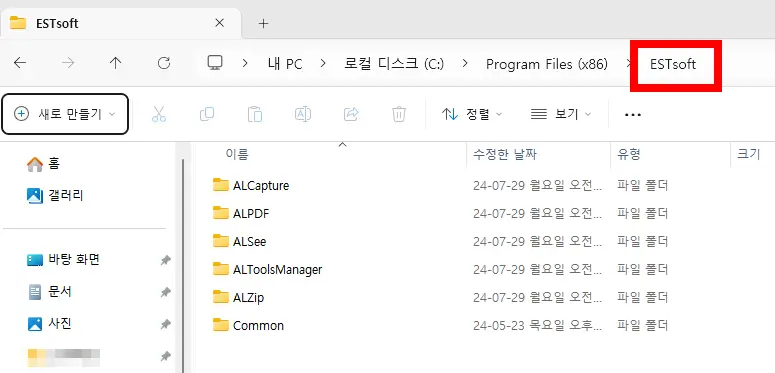This screenshot has width=775, height=373.
Task: Refresh the current folder view
Action: pyautogui.click(x=164, y=63)
